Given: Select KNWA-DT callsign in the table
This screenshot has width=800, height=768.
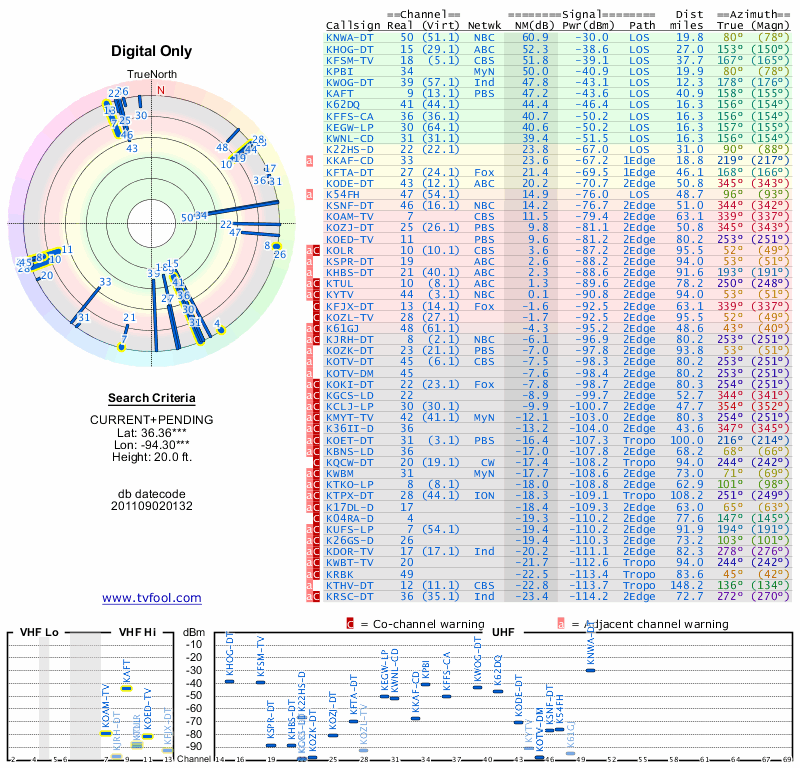Looking at the screenshot, I should (x=349, y=38).
